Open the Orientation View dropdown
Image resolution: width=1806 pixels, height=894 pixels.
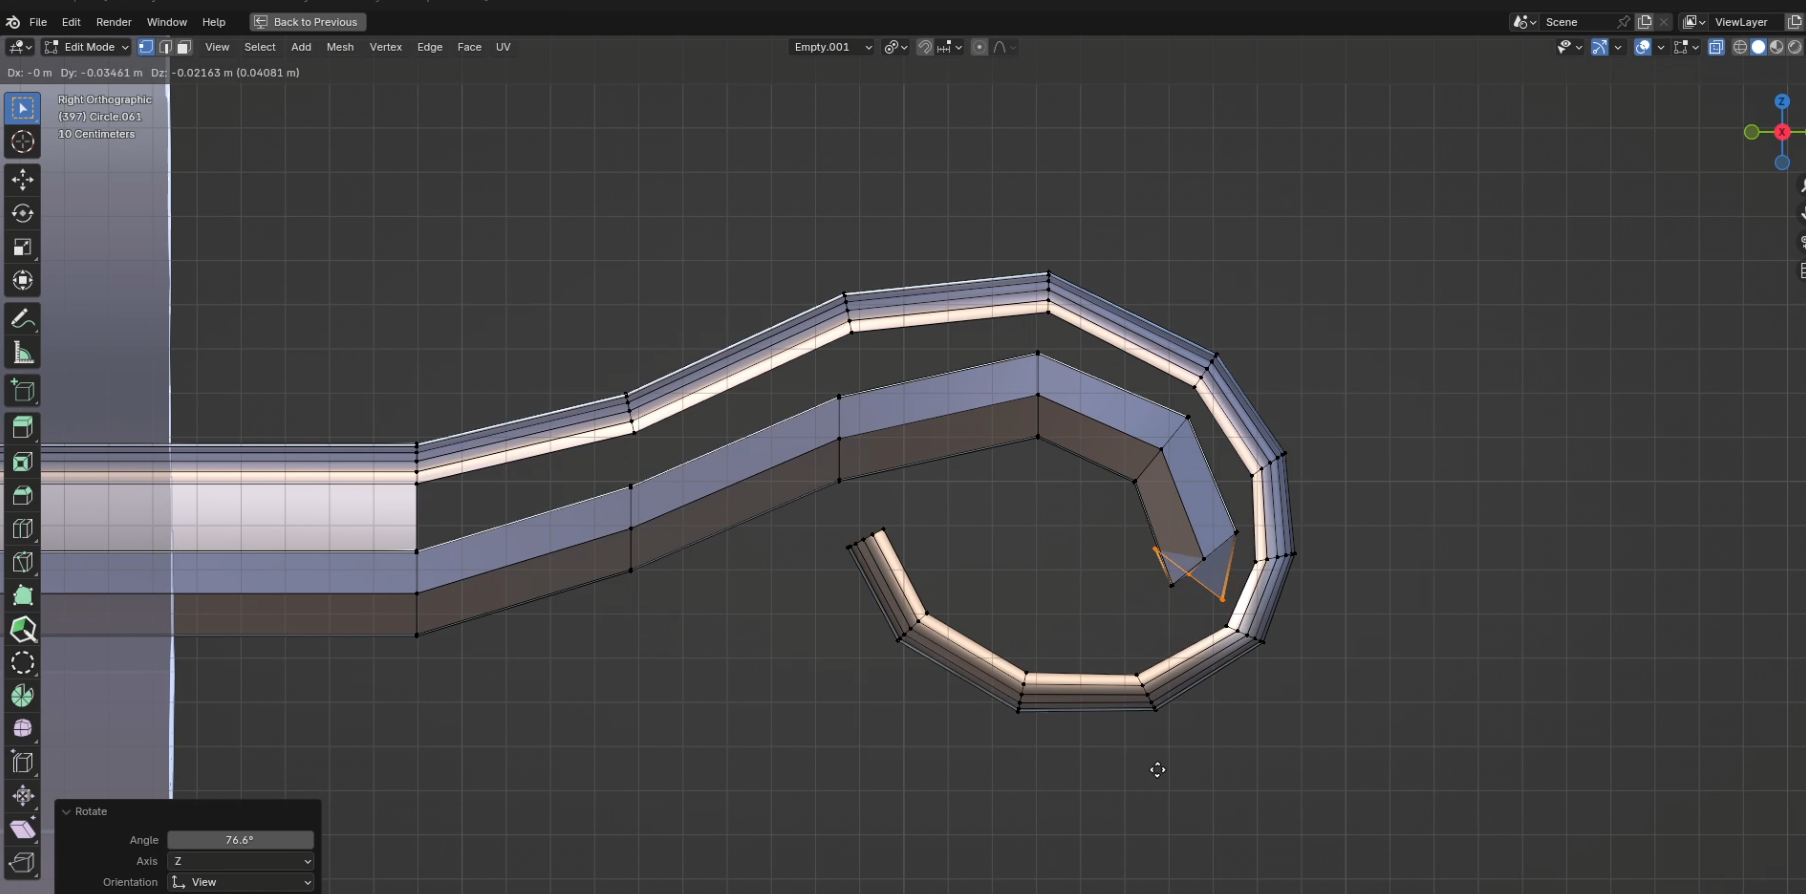pyautogui.click(x=241, y=882)
